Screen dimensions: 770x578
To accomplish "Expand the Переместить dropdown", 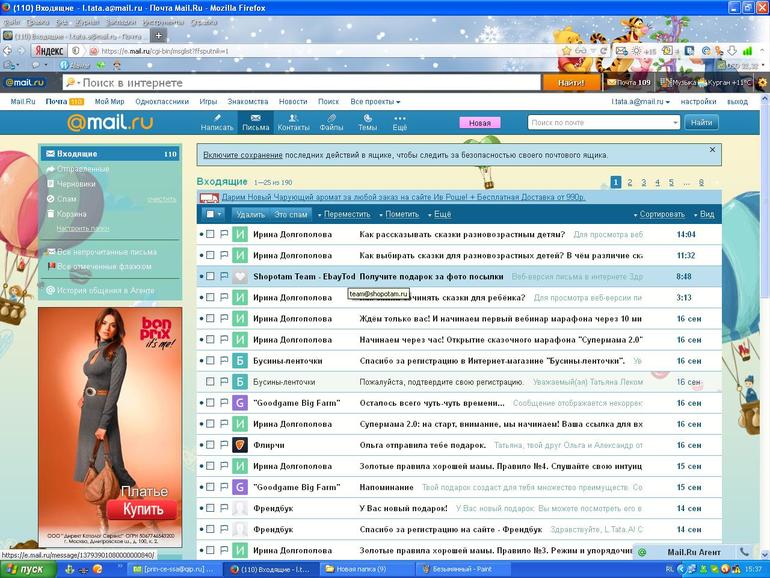I will click(345, 214).
